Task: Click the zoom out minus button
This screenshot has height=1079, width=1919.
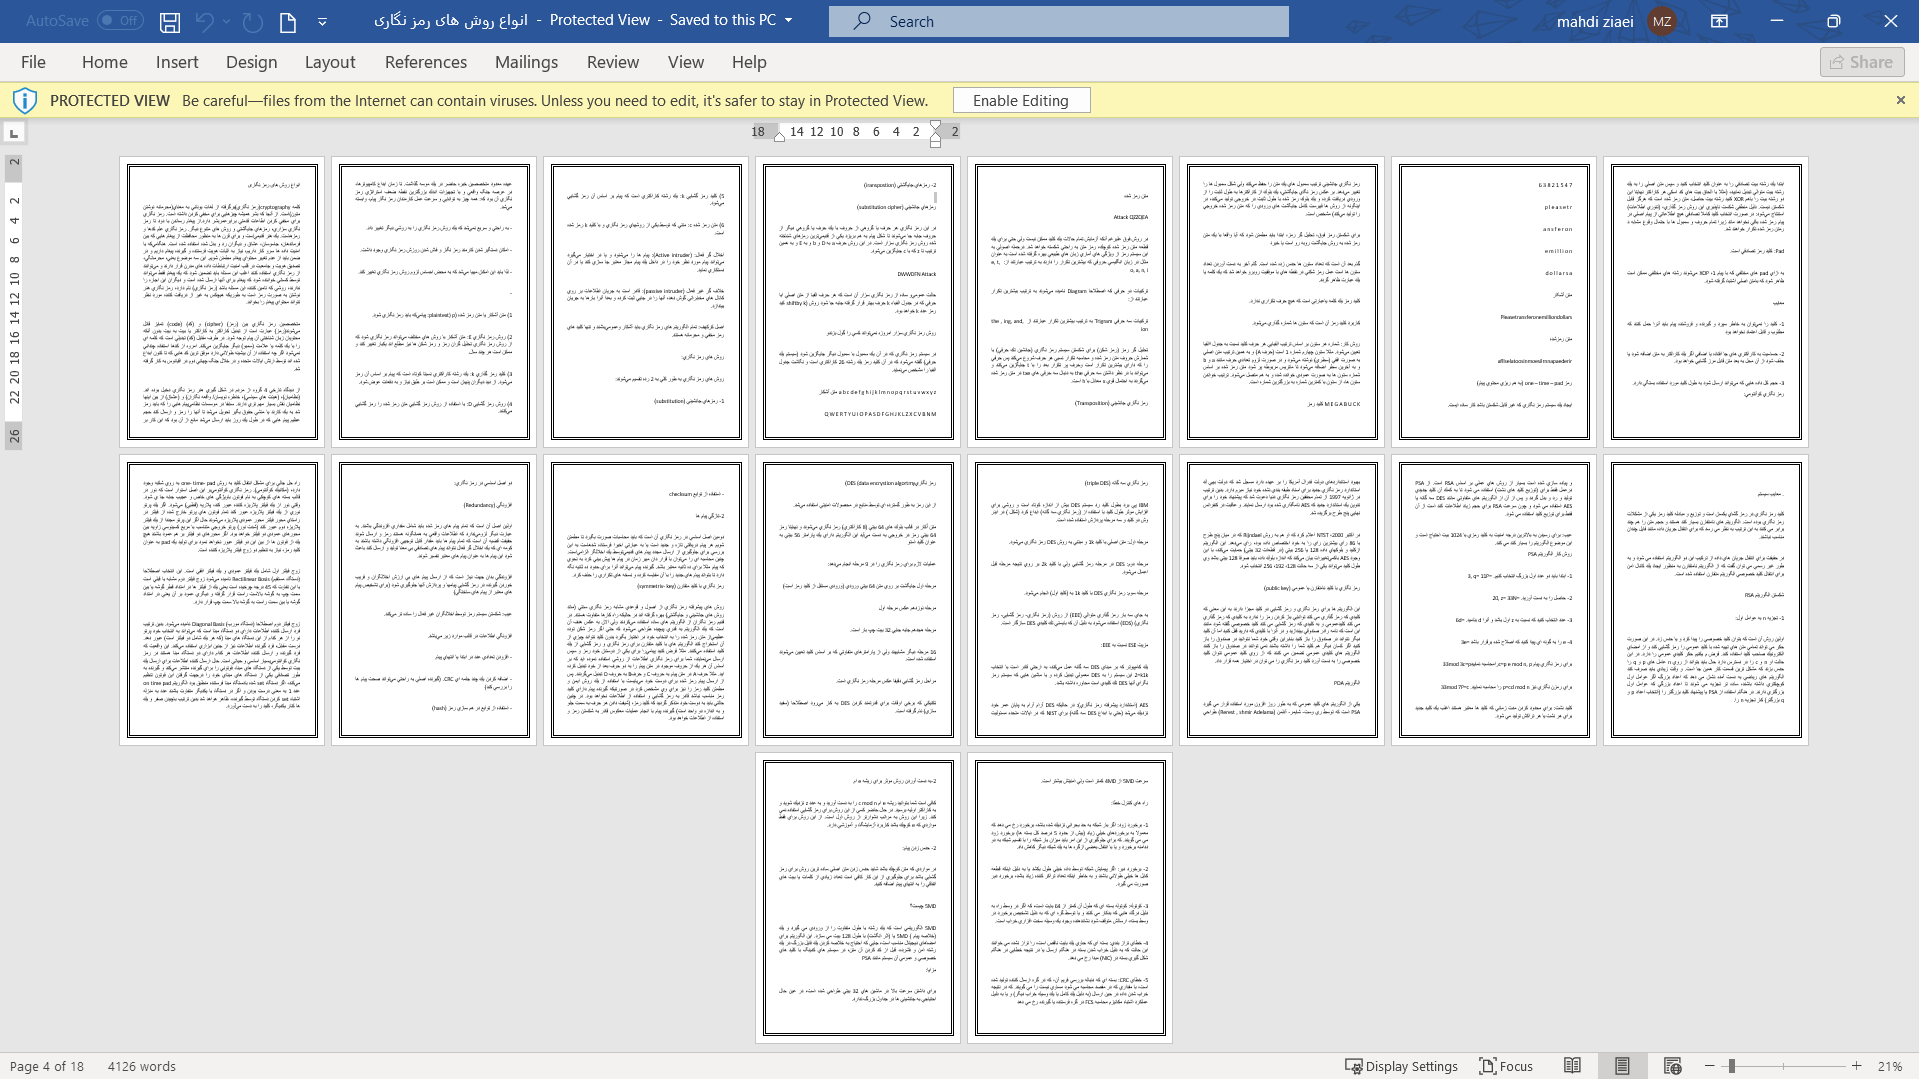Action: pos(1710,1066)
